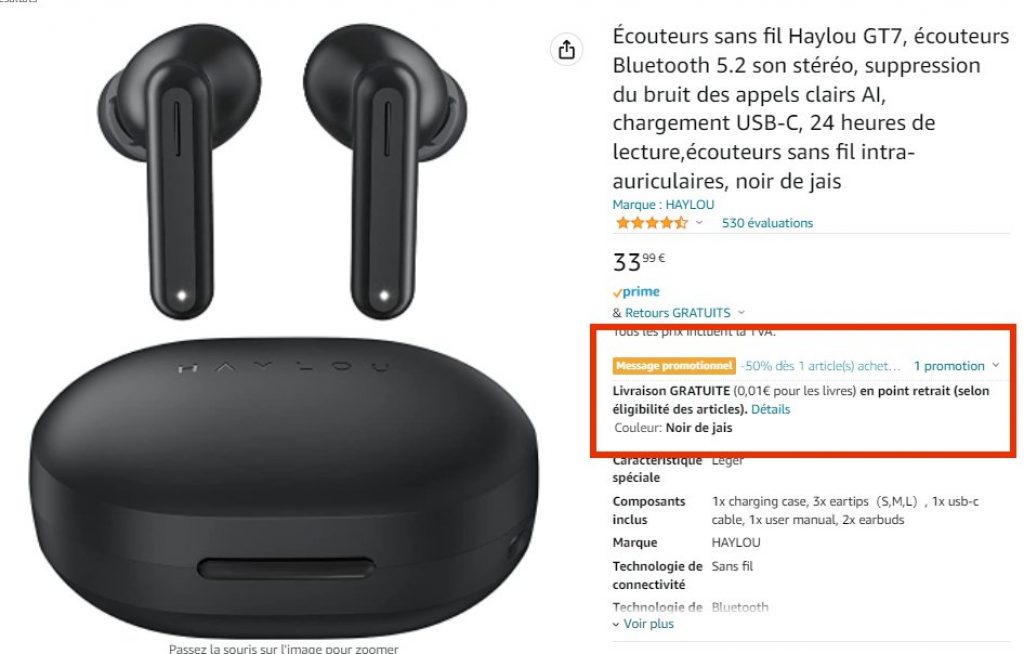Click the Message promotionnel orange badge
The width and height of the screenshot is (1024, 654).
674,366
